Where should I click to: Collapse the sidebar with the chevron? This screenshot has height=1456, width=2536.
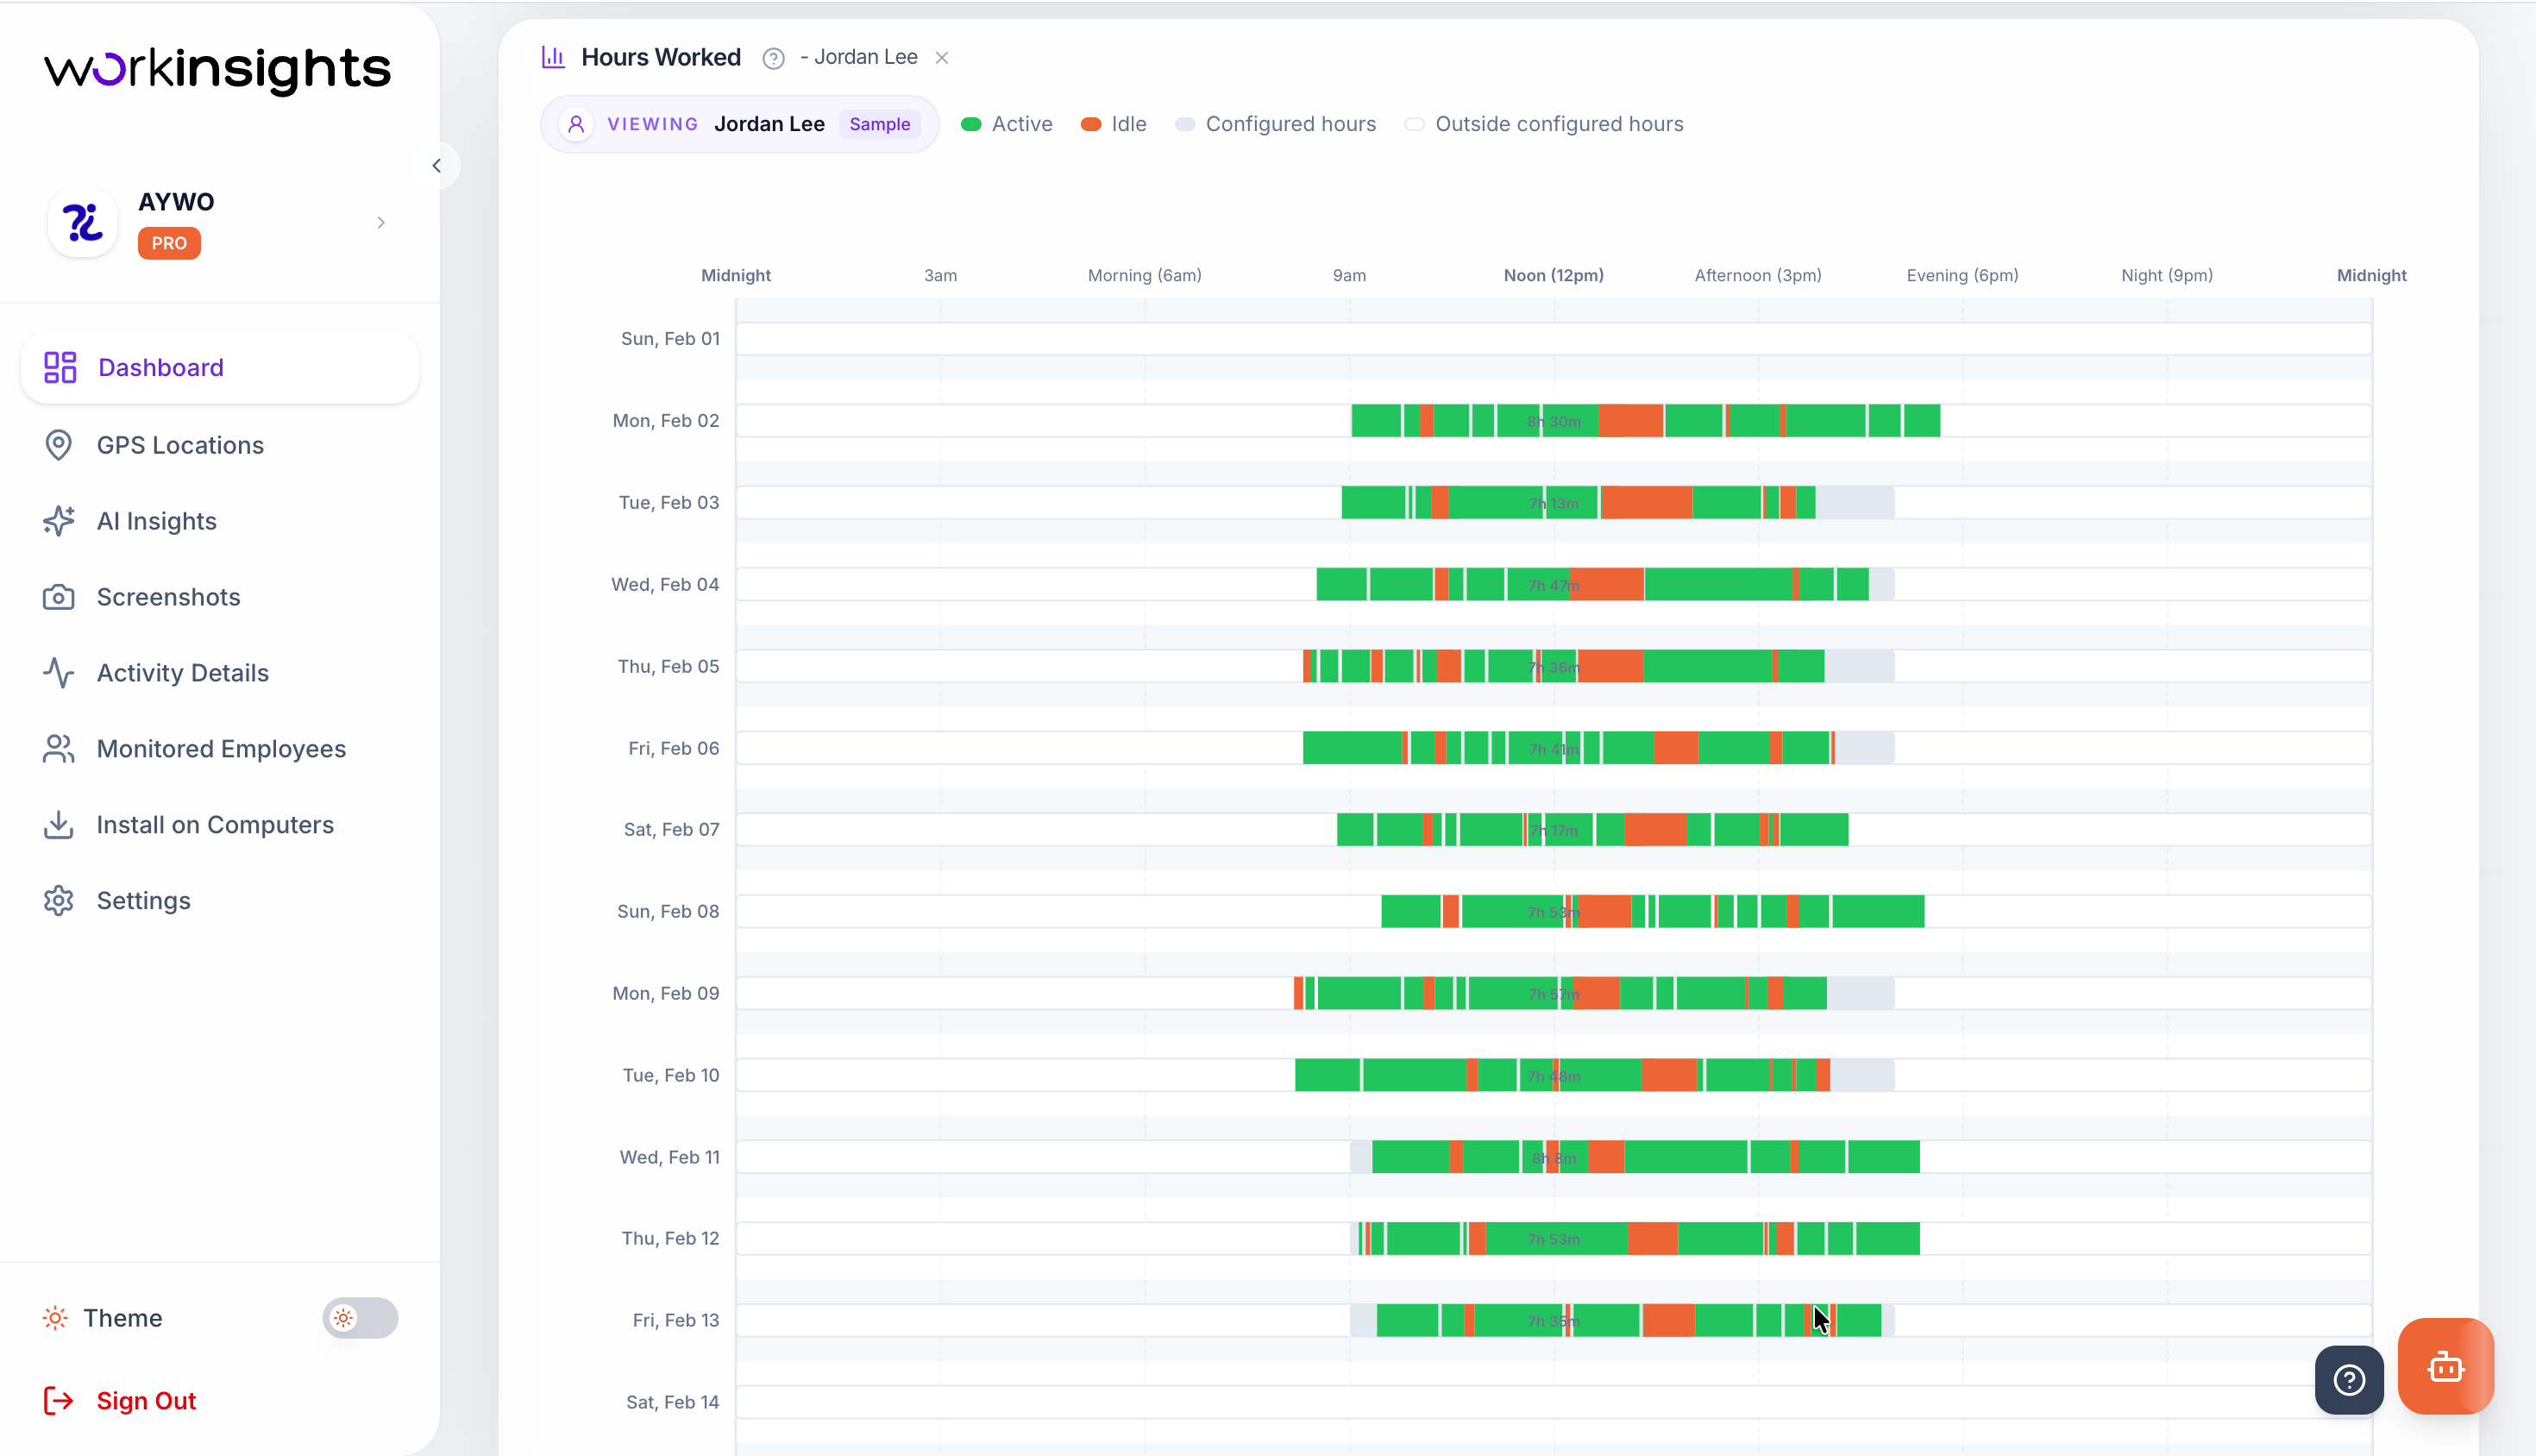[437, 166]
